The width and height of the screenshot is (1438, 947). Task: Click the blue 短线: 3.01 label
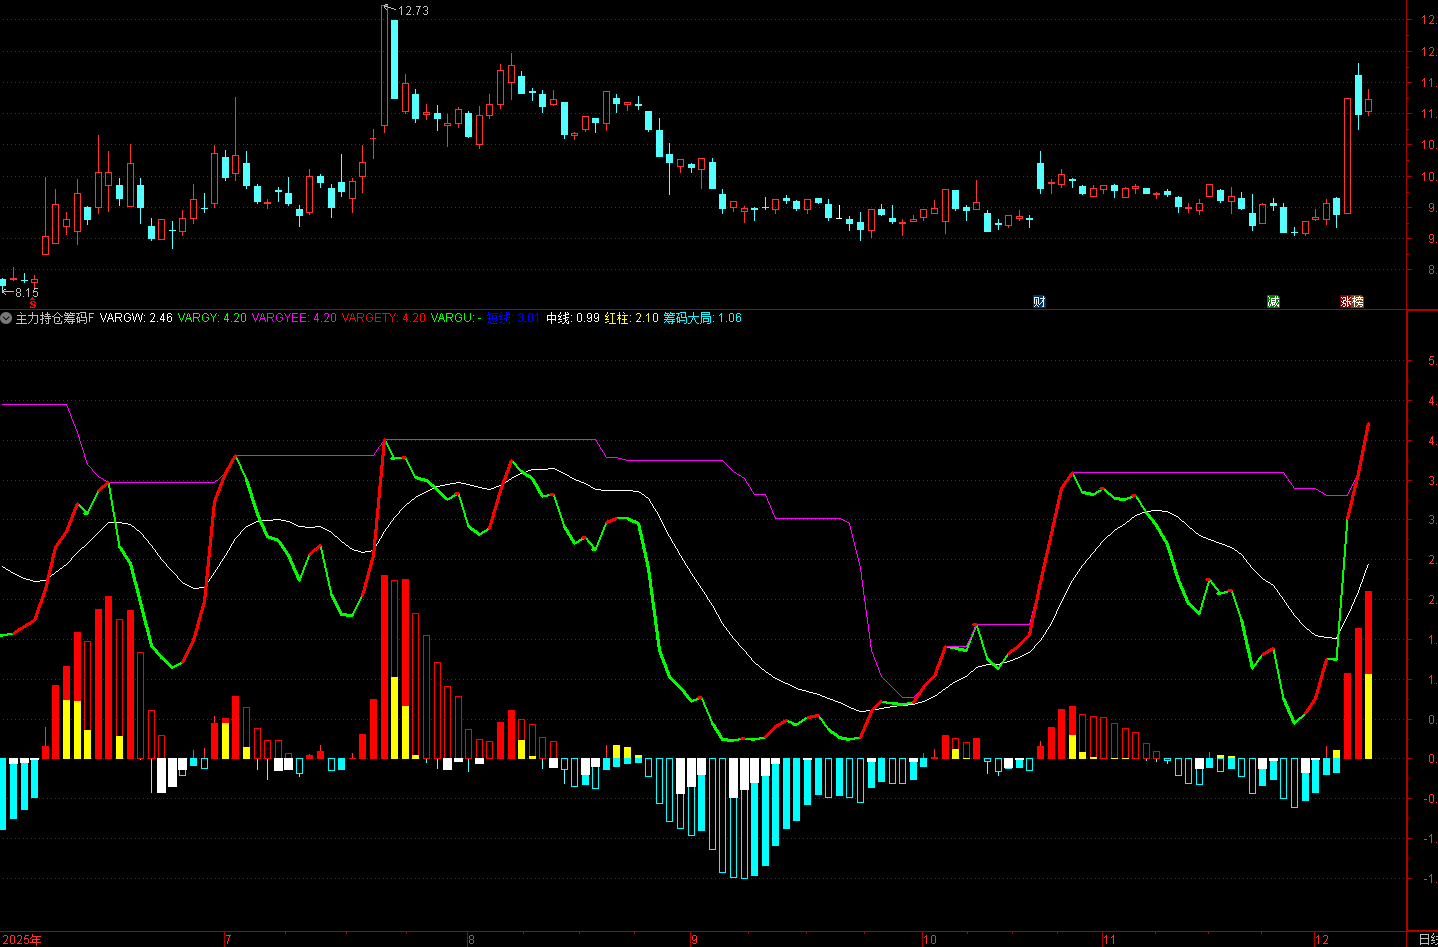[513, 318]
